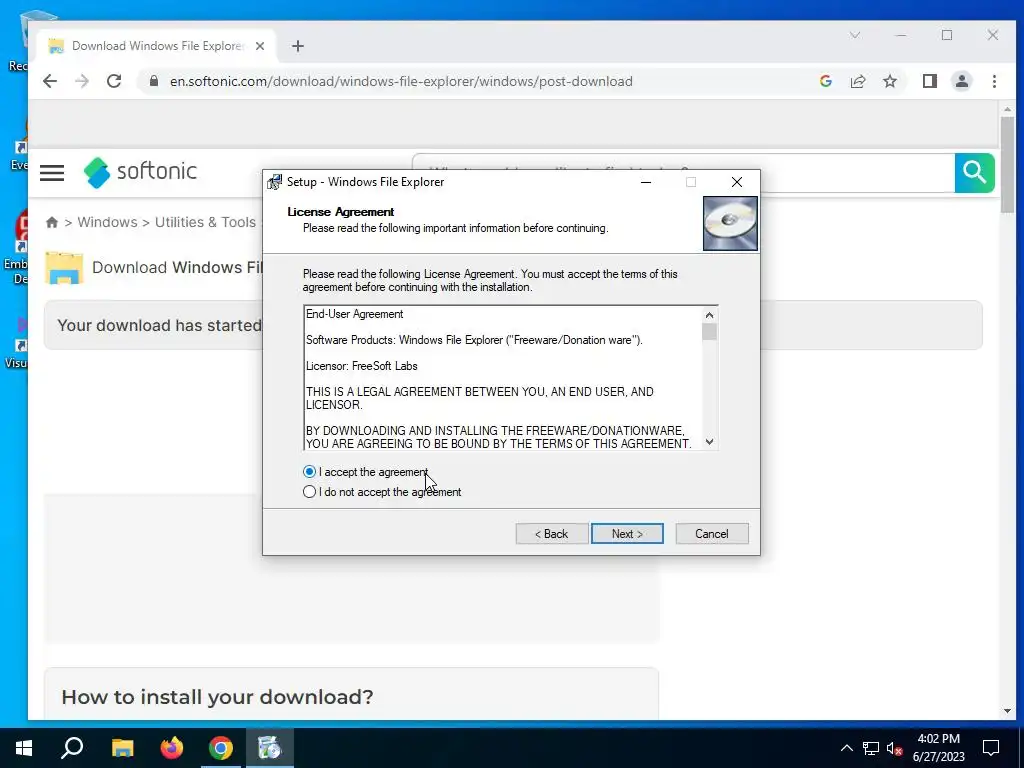Click the setup installer icon in title bar
This screenshot has height=768, width=1024.
tap(275, 182)
